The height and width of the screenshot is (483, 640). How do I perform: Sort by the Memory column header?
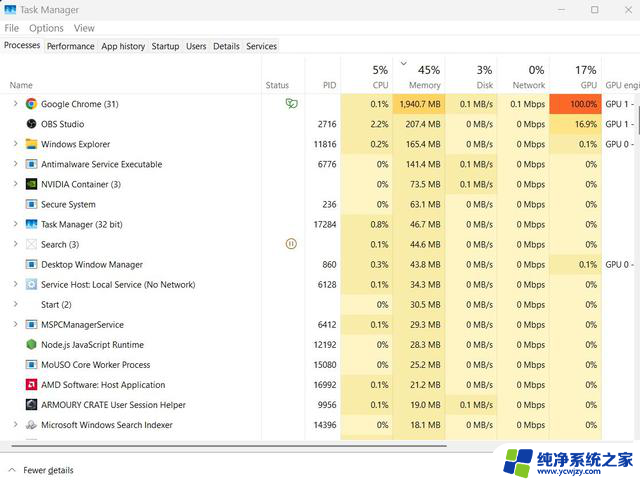(418, 75)
